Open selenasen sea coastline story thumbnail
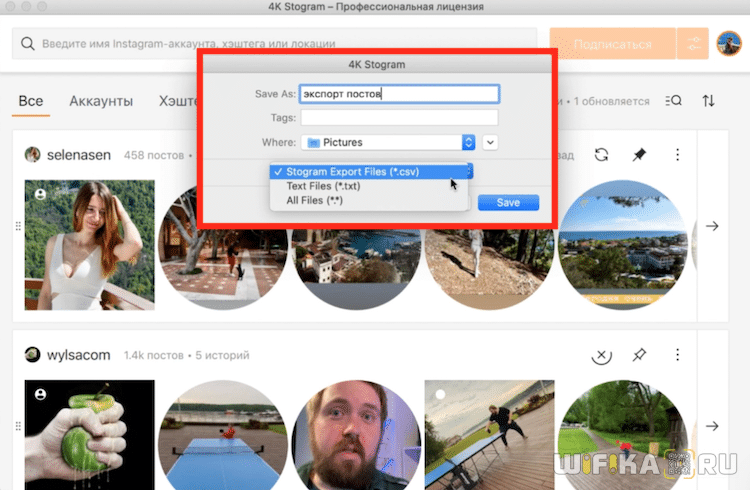The width and height of the screenshot is (750, 490). (623, 245)
